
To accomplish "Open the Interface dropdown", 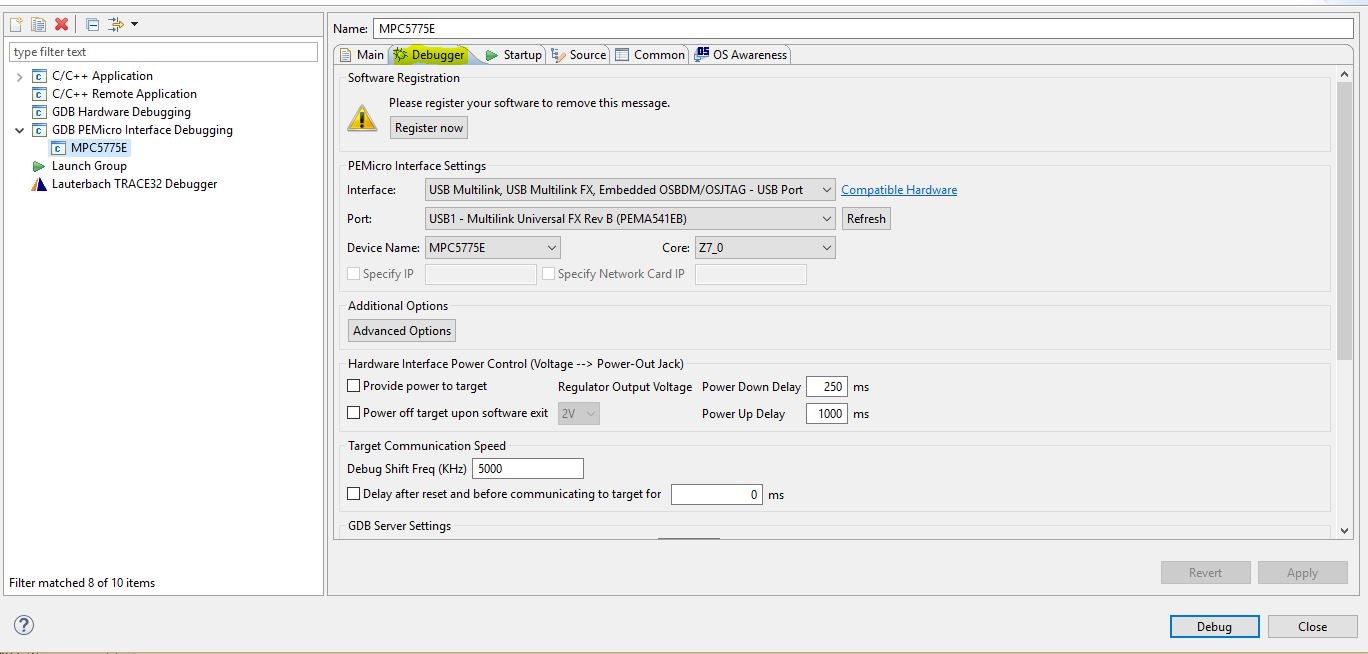I will 630,190.
